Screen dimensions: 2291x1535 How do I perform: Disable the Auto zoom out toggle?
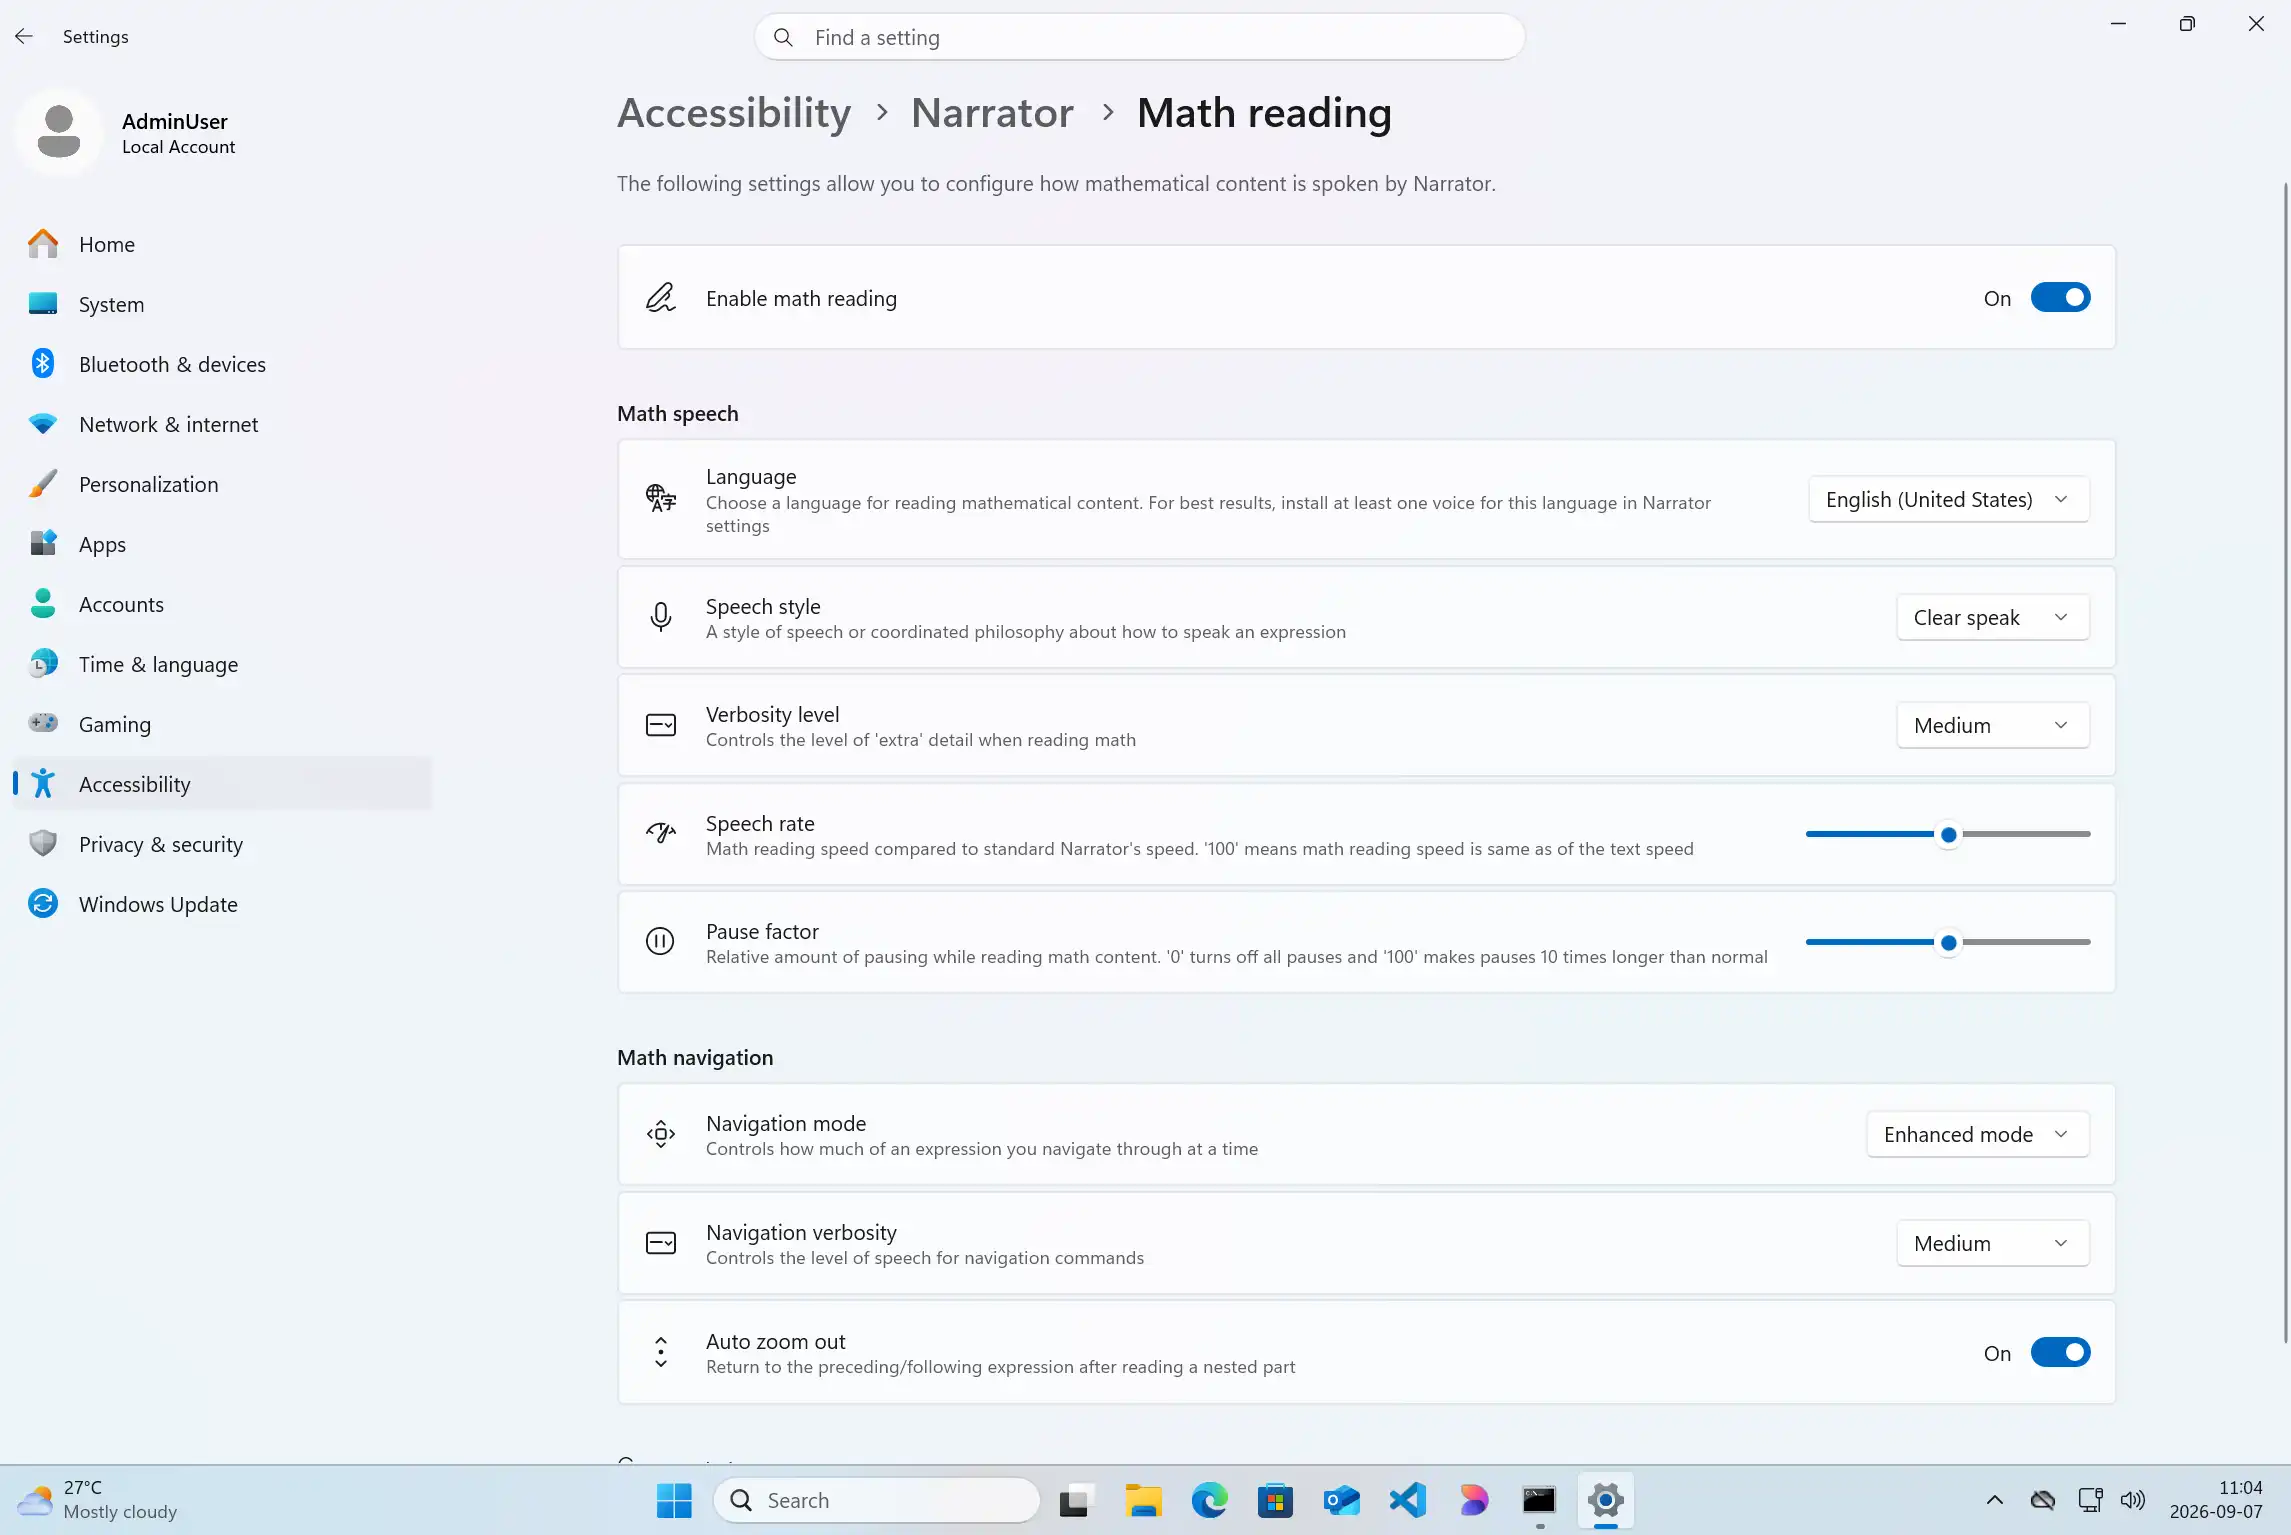(x=2060, y=1353)
